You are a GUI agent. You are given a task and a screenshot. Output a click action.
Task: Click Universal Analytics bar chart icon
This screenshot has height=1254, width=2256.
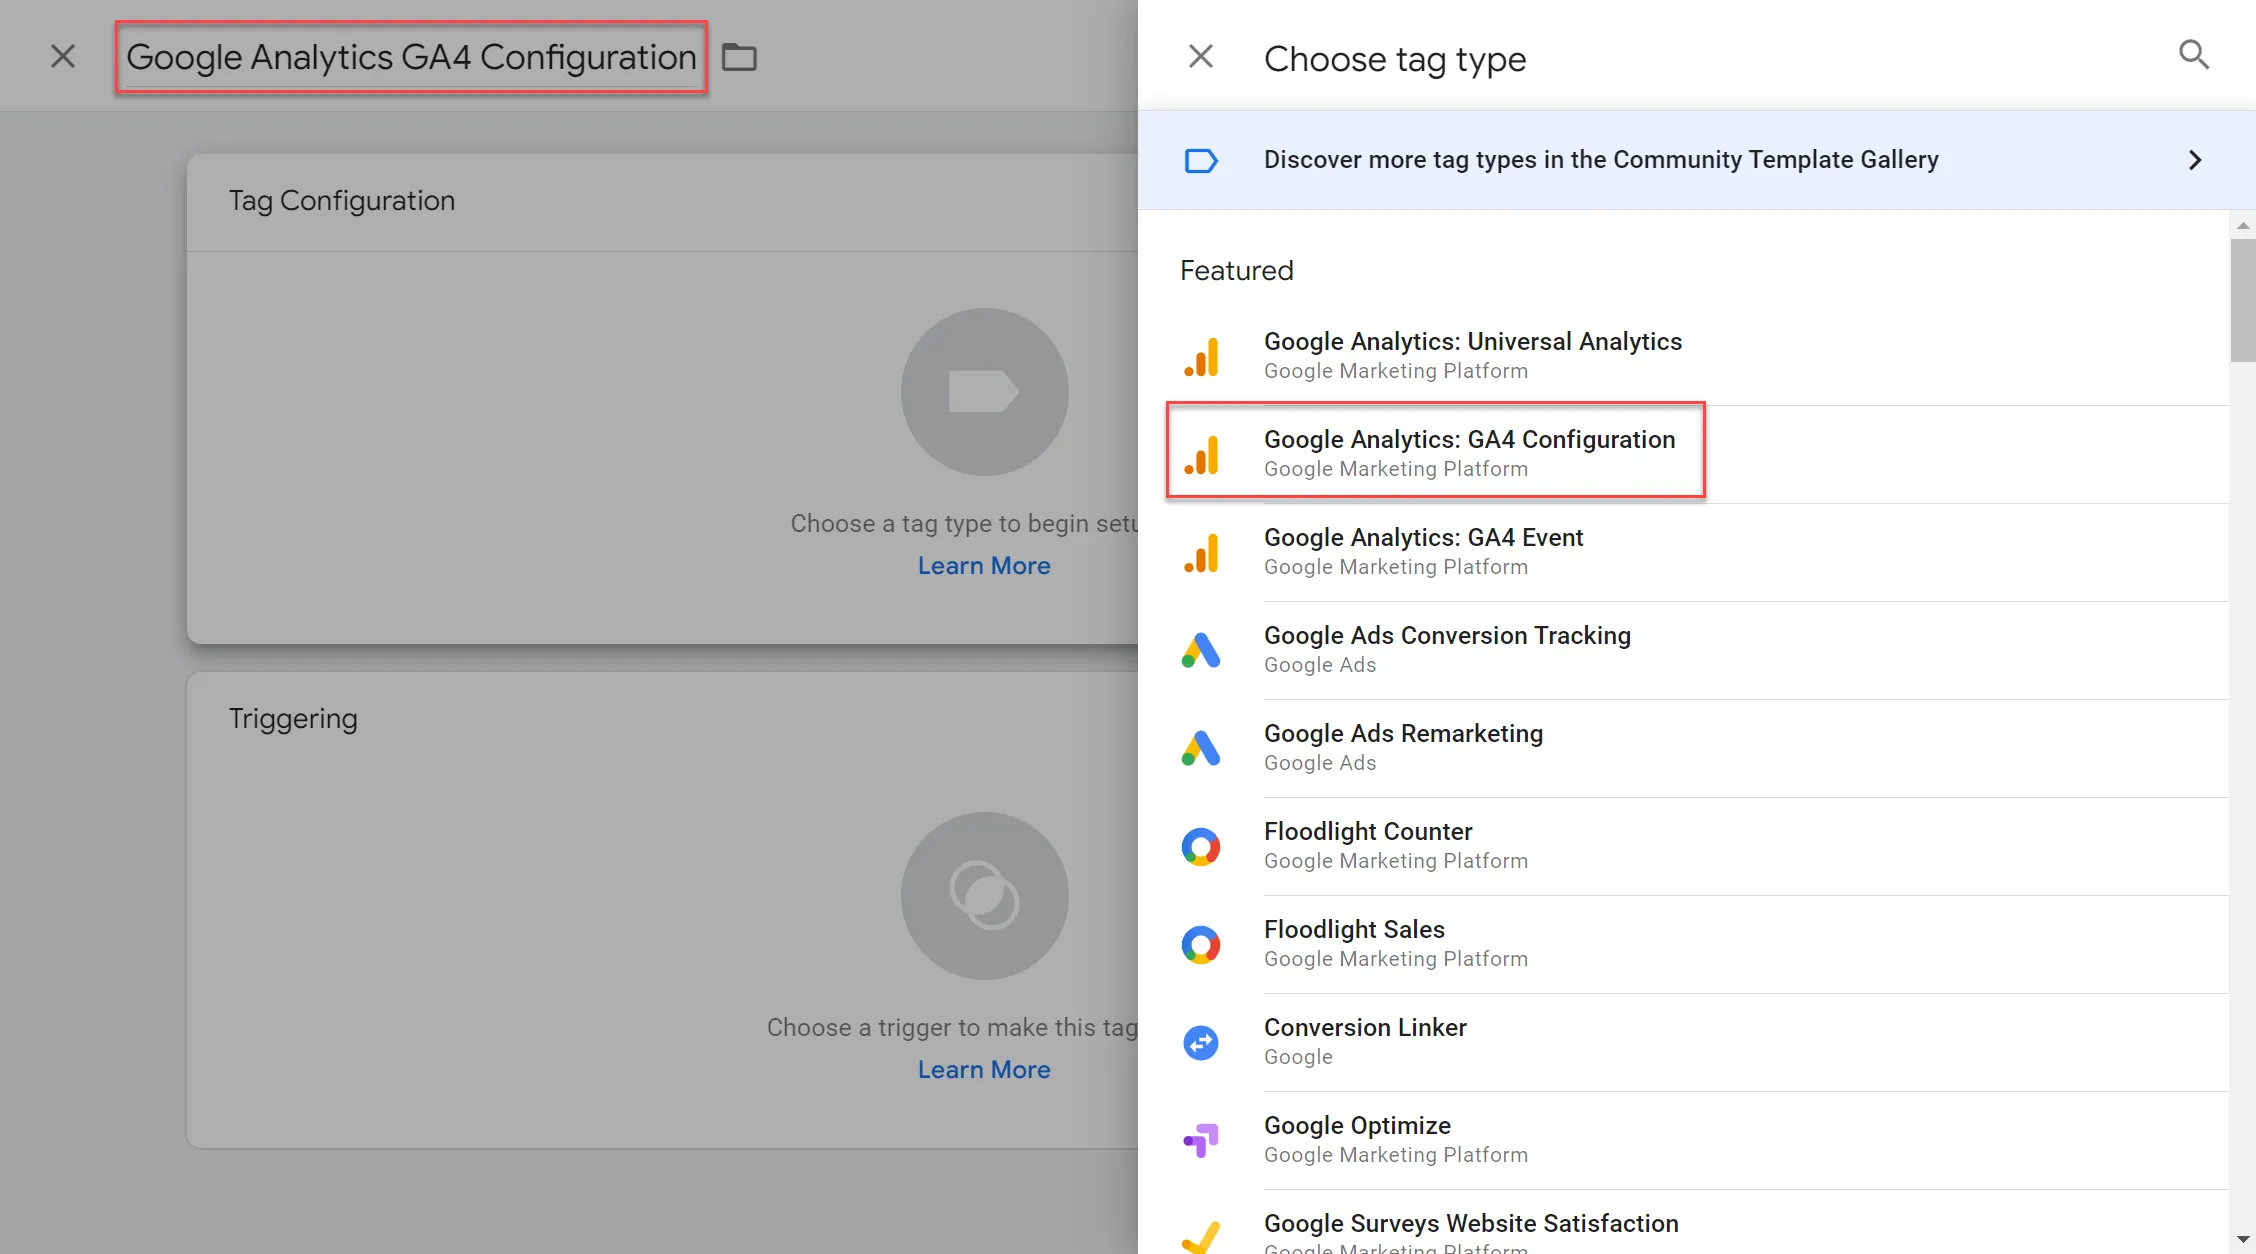tap(1201, 356)
